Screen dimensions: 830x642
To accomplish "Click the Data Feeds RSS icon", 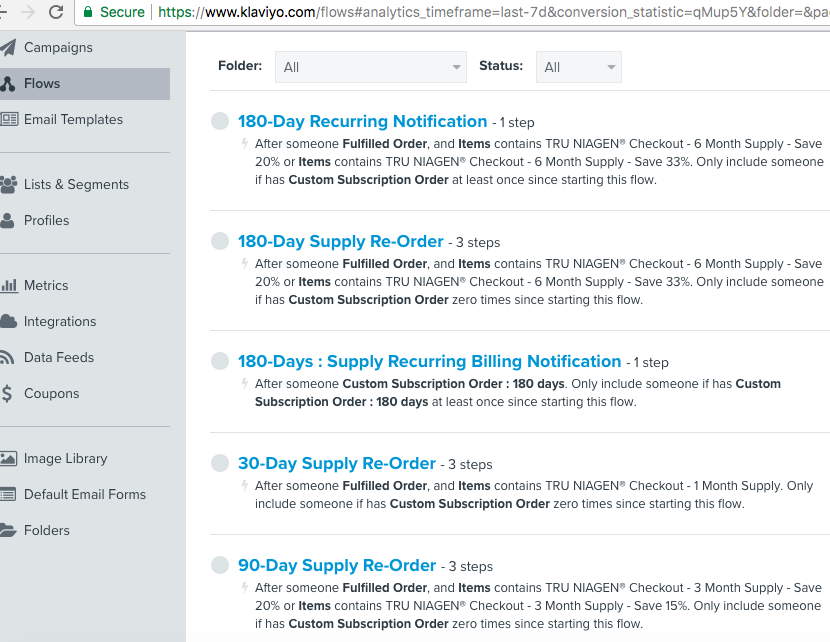I will pyautogui.click(x=6, y=357).
